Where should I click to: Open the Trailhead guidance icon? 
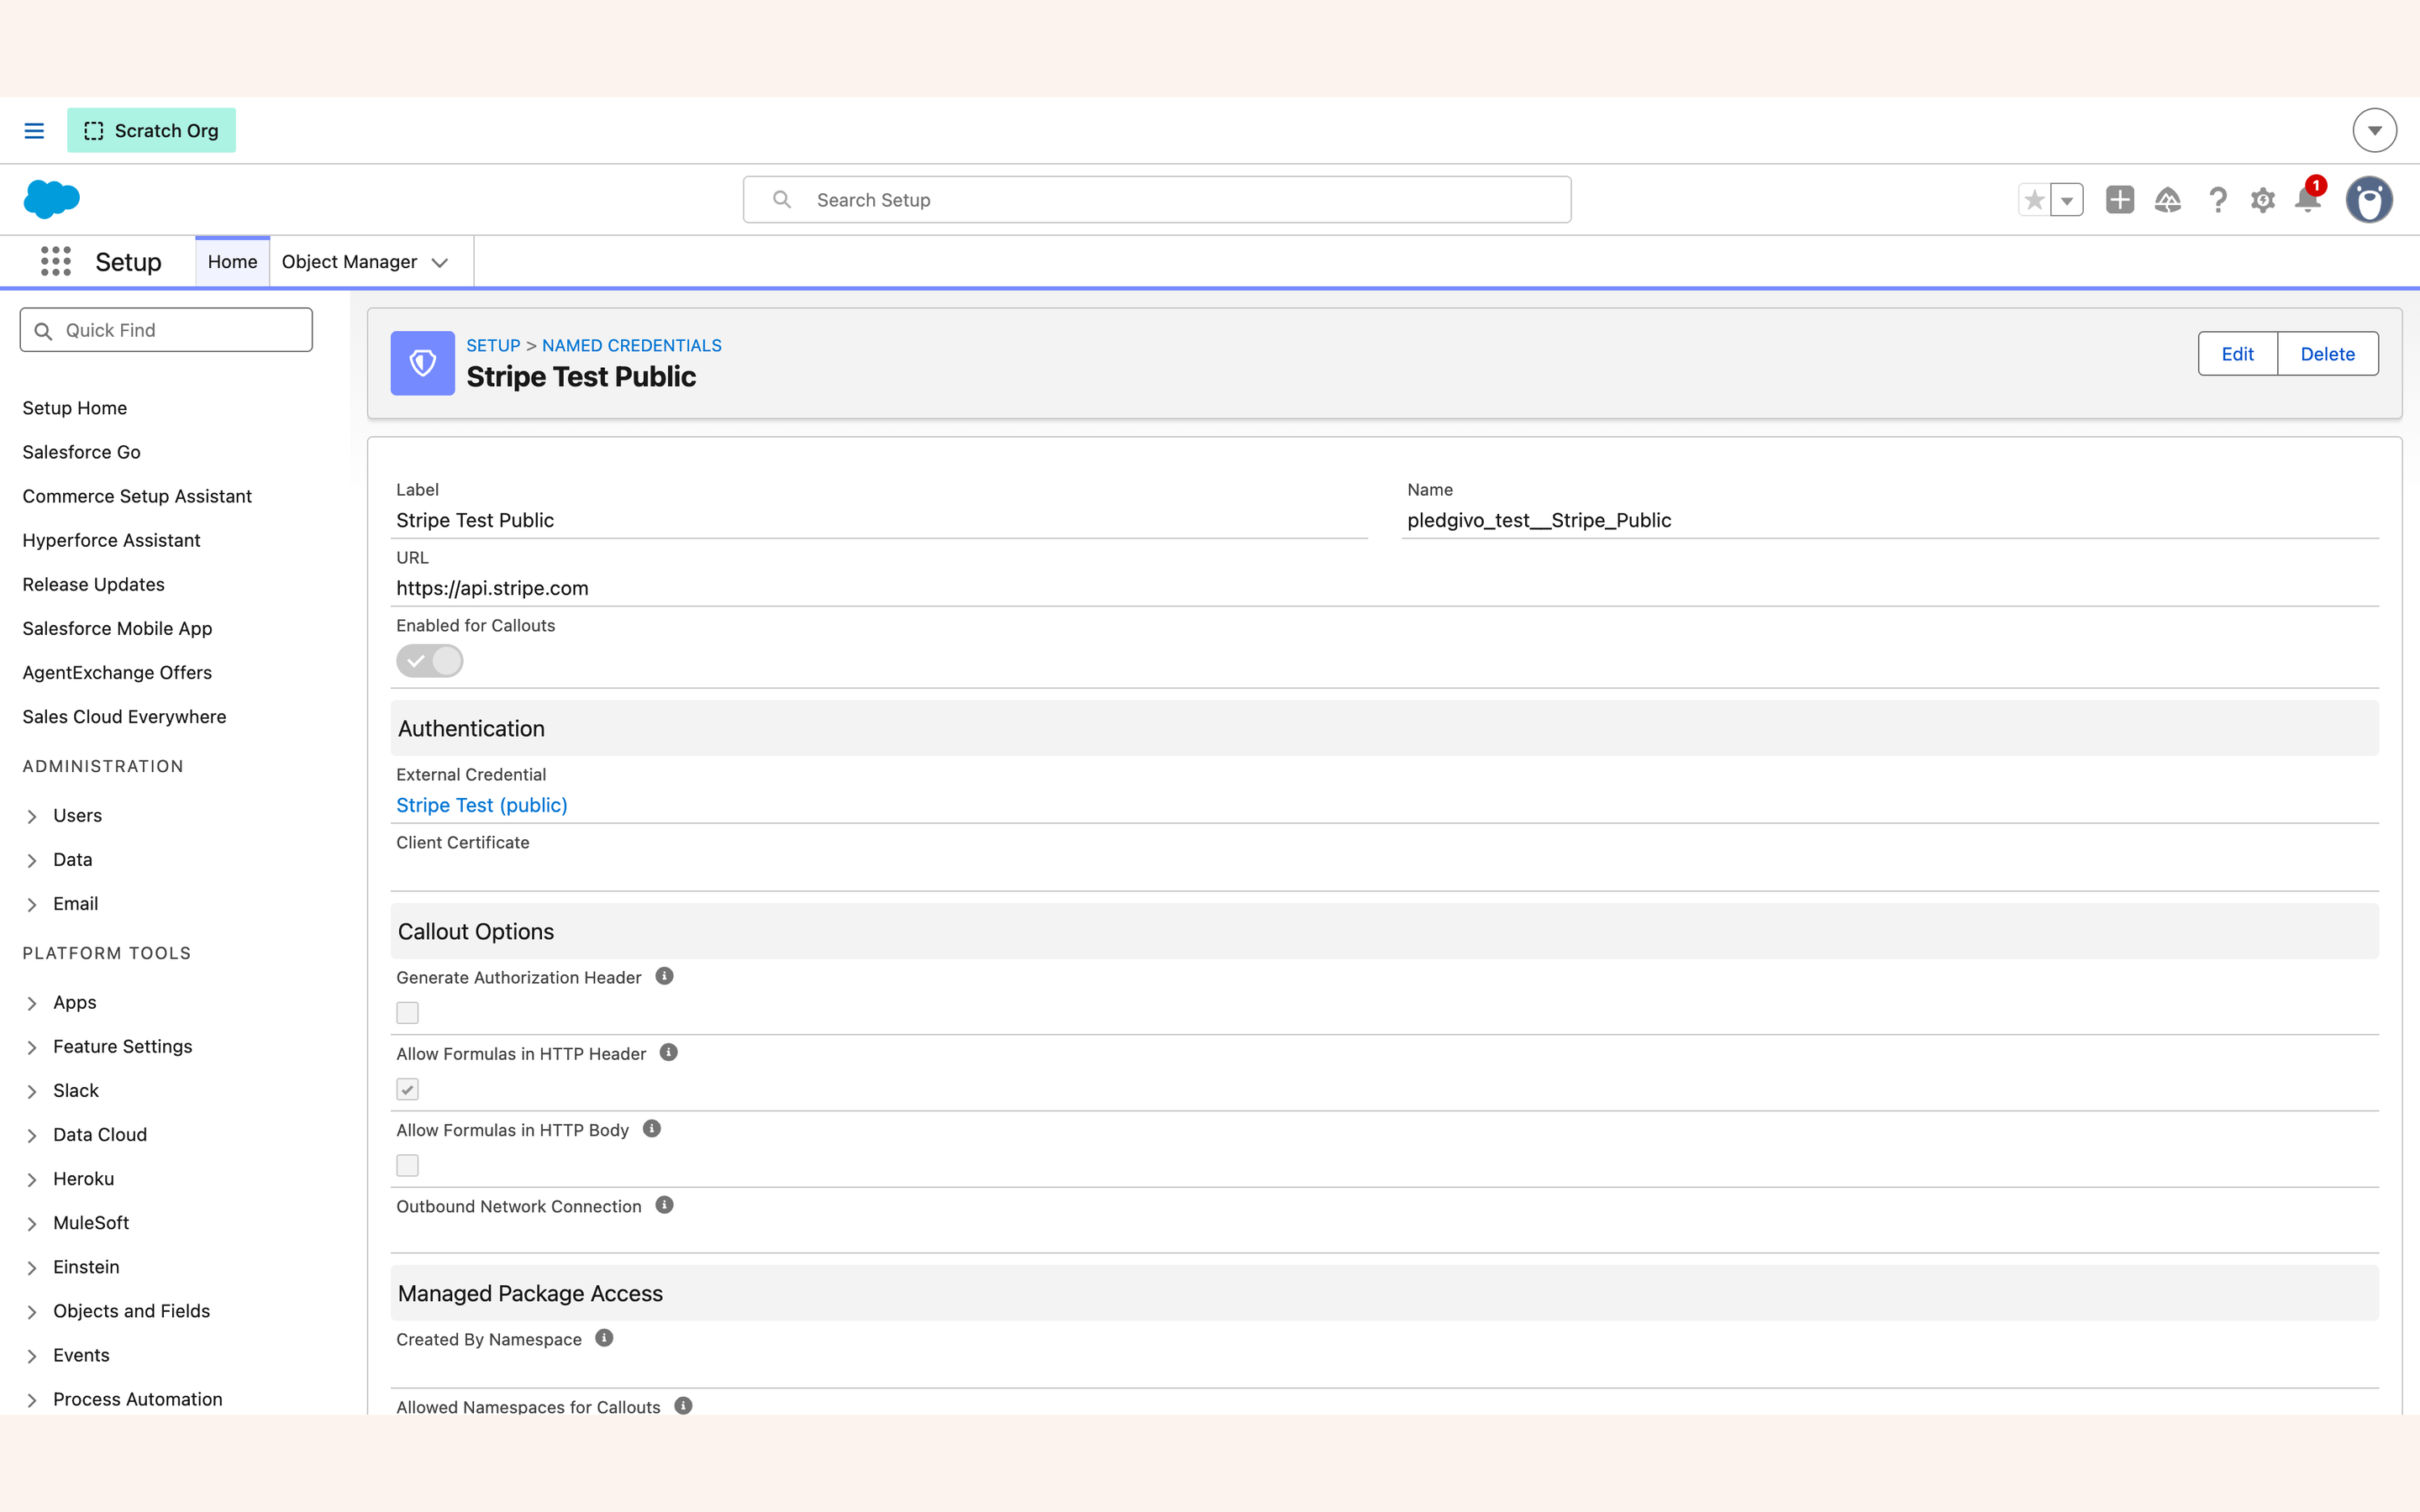click(x=2168, y=200)
